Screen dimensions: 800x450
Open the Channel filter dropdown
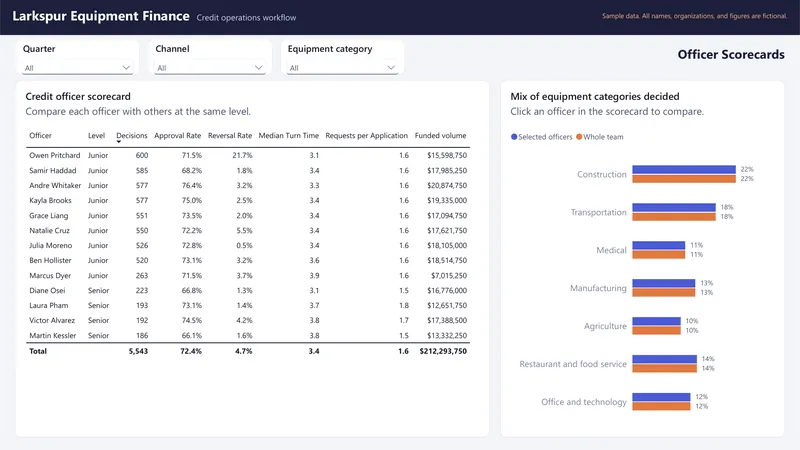(x=209, y=67)
